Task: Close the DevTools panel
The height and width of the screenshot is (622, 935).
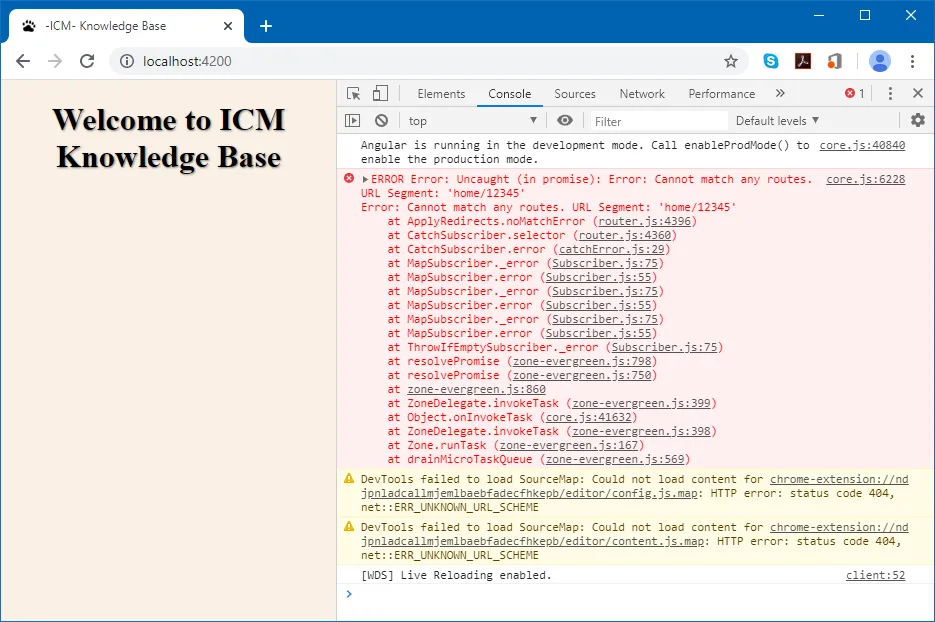Action: 918,93
